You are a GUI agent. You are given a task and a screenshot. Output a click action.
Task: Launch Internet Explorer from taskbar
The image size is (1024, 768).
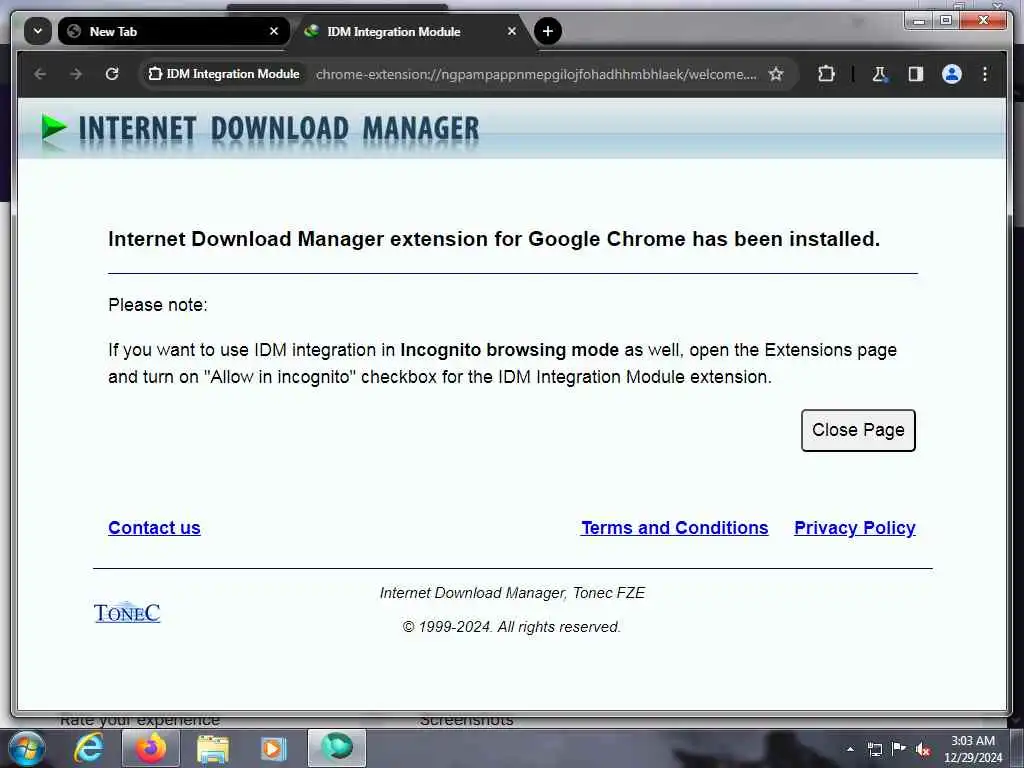pyautogui.click(x=89, y=748)
